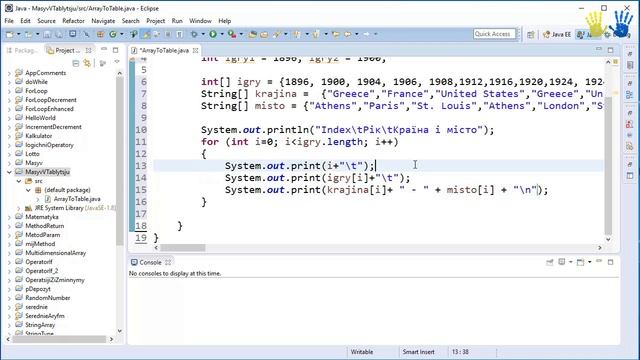The width and height of the screenshot is (640, 360).
Task: Collapse the MasyvVTablytsju project node
Action: pyautogui.click(x=9, y=172)
